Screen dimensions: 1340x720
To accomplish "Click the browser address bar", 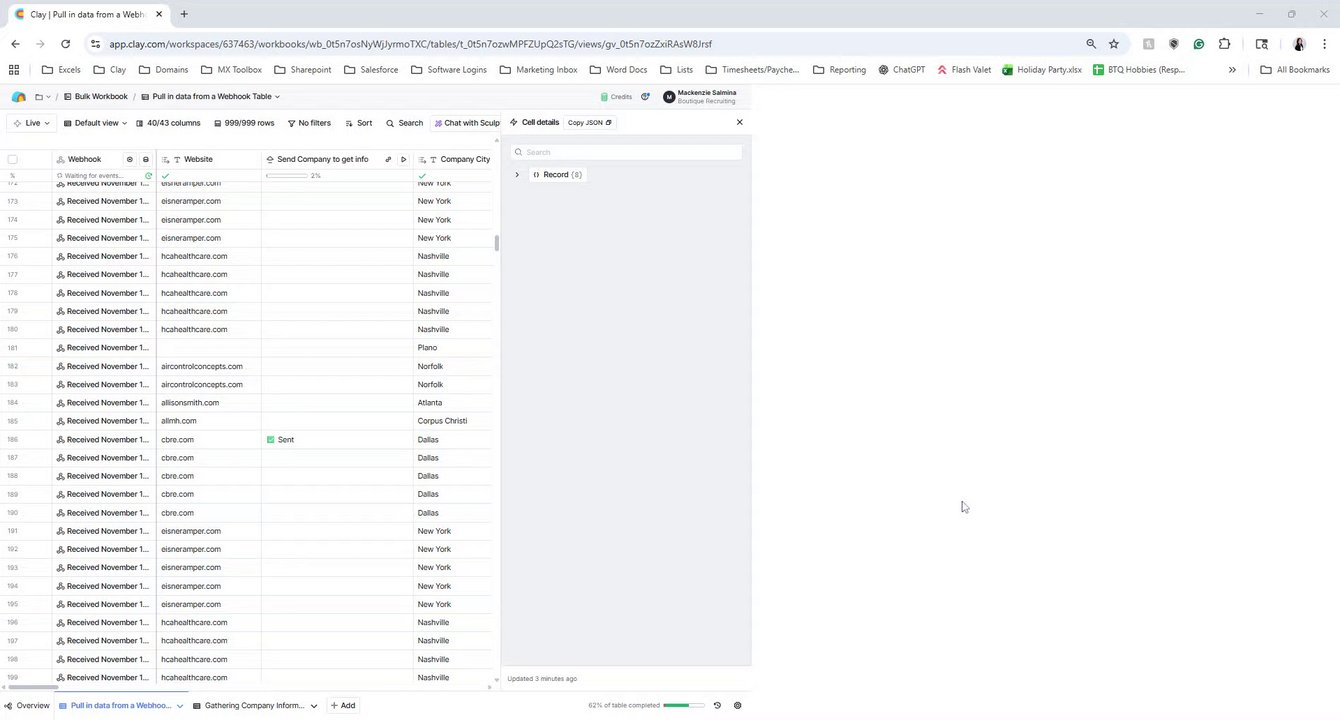I will (590, 44).
